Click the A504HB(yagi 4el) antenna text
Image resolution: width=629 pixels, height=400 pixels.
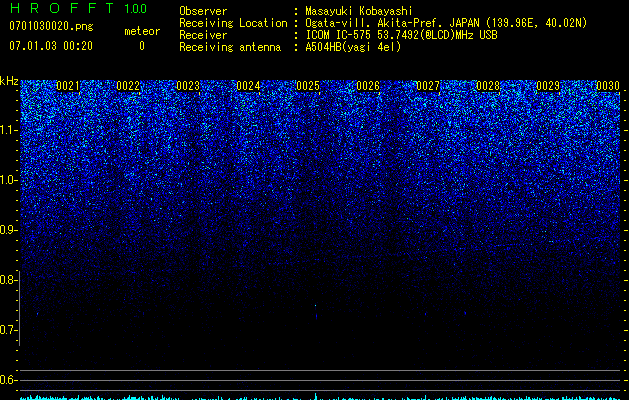pos(353,47)
